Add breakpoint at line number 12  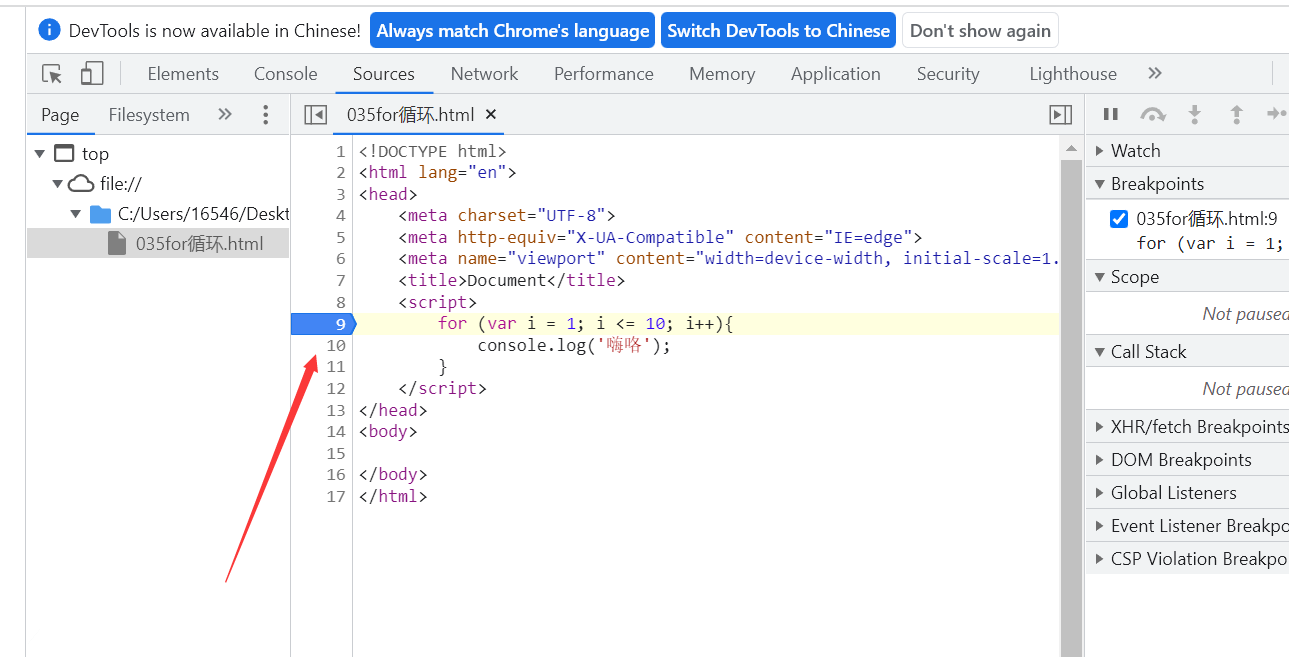[335, 388]
